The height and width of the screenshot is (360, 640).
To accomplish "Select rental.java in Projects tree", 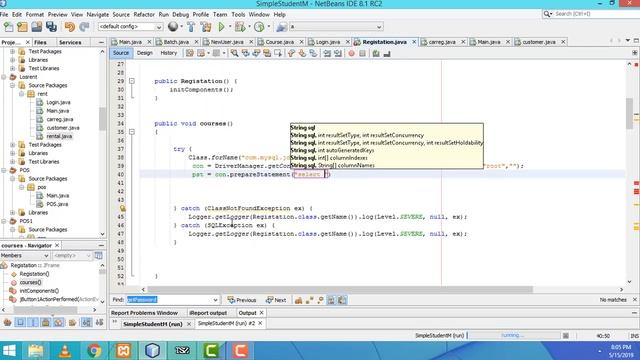I will (x=59, y=136).
